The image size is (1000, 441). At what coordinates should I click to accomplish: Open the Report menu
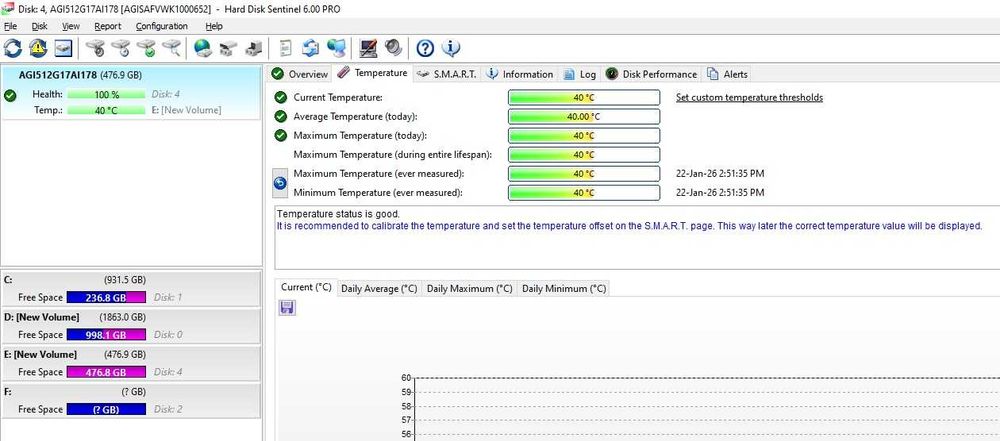[108, 26]
